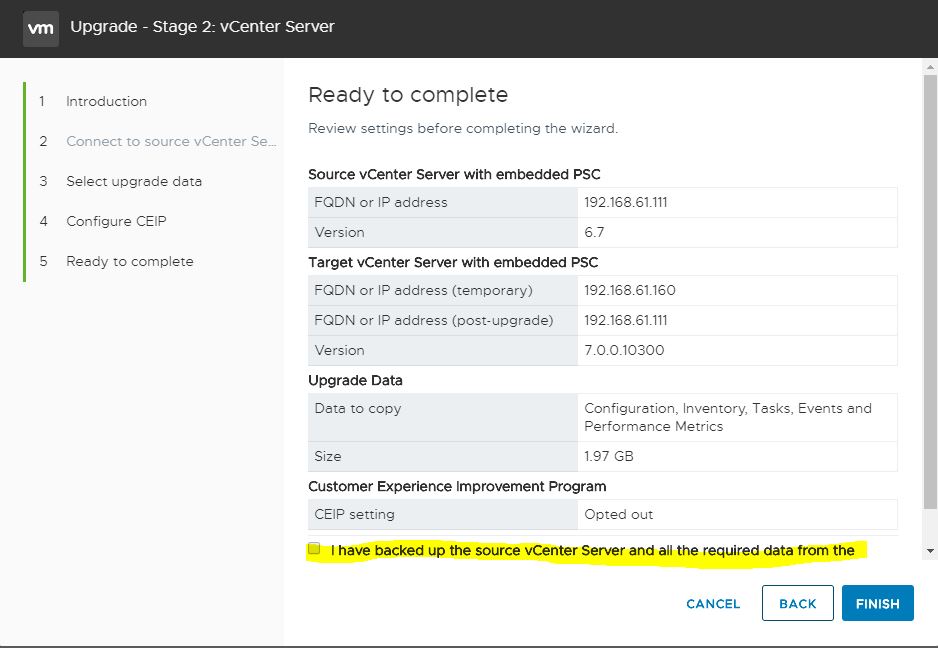The width and height of the screenshot is (938, 648).
Task: Click the scrollbar up arrow
Action: click(930, 66)
